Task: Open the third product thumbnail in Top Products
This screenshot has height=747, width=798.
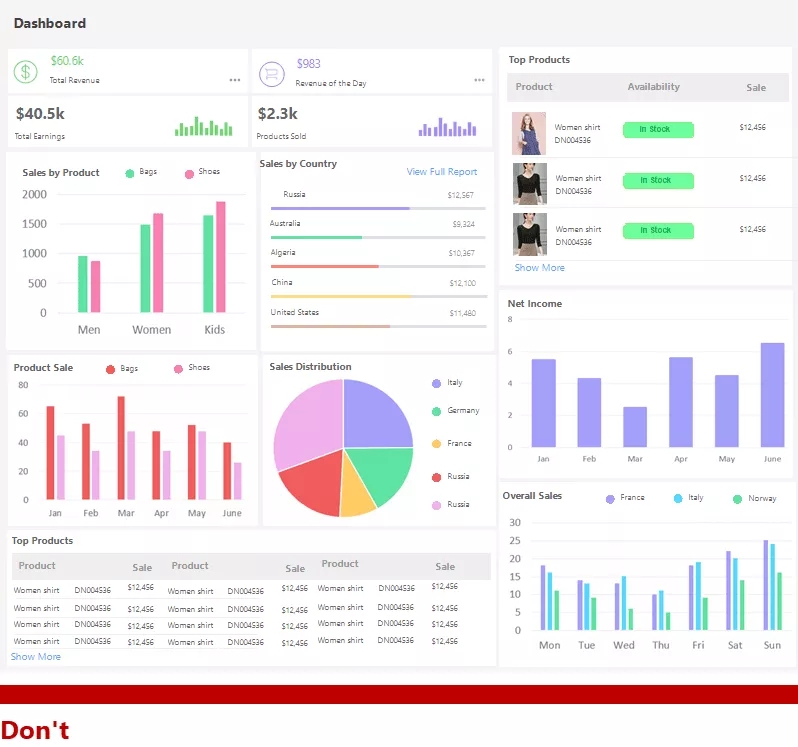Action: click(x=530, y=234)
